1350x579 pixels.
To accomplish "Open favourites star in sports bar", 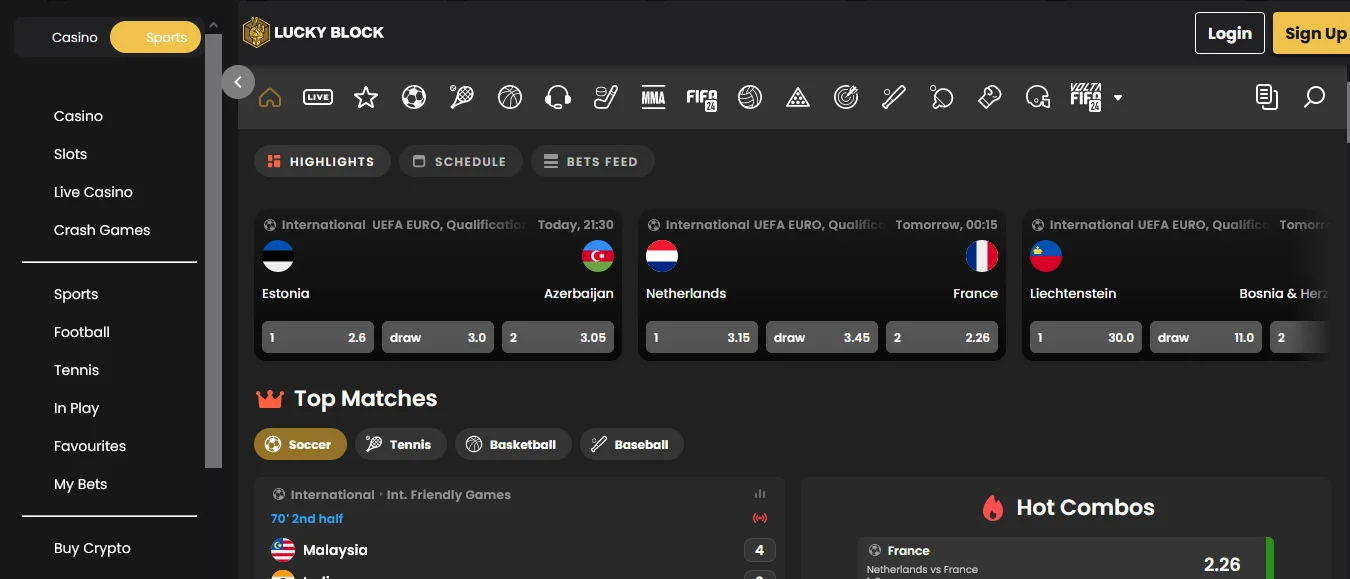I will 366,97.
